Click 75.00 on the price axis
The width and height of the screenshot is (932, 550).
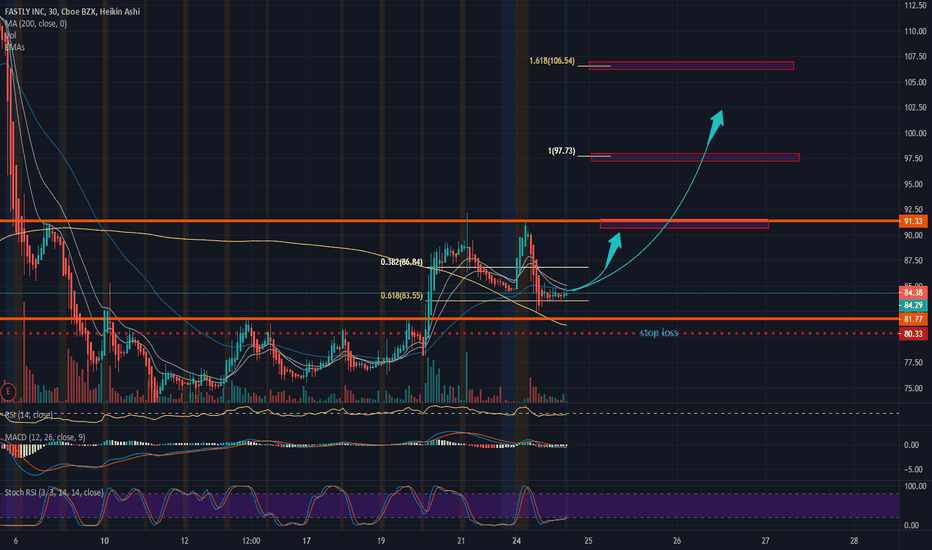click(915, 388)
